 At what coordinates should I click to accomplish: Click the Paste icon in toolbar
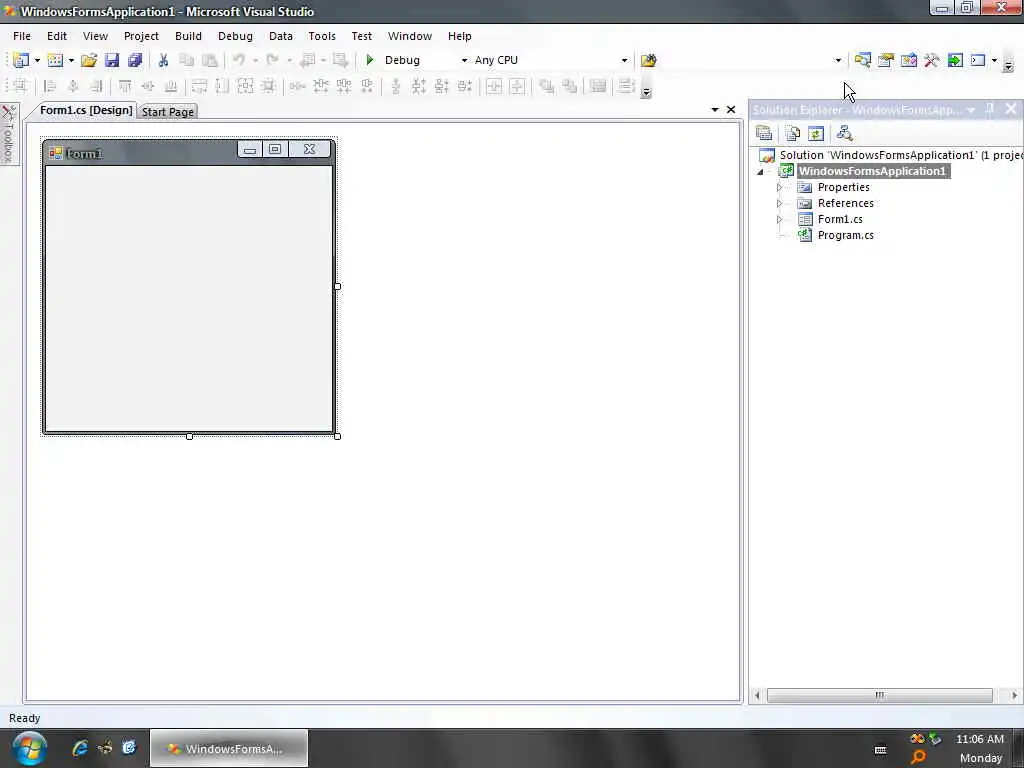click(210, 60)
